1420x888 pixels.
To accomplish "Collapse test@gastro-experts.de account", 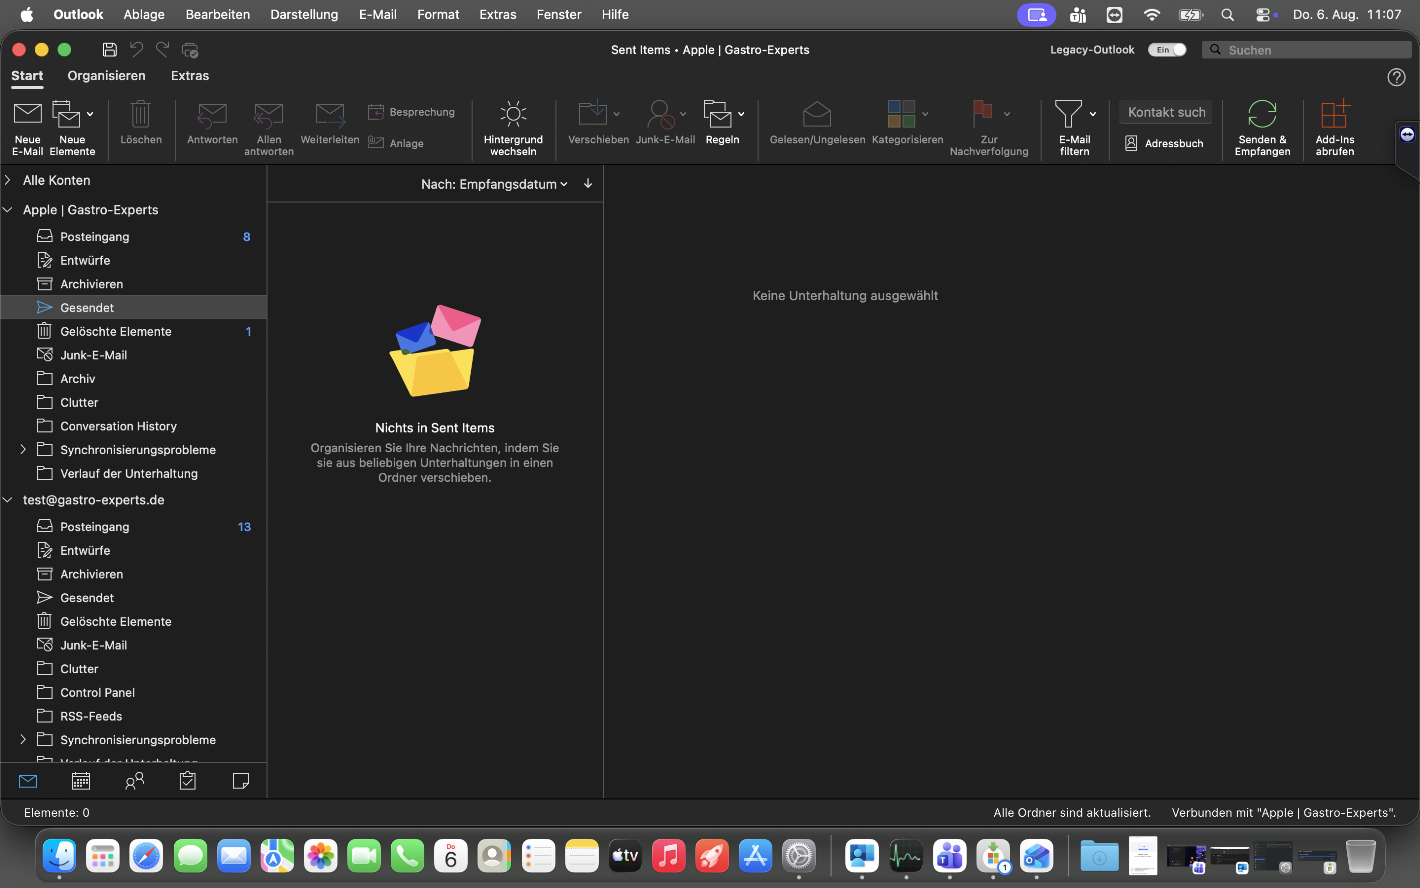I will (x=8, y=500).
